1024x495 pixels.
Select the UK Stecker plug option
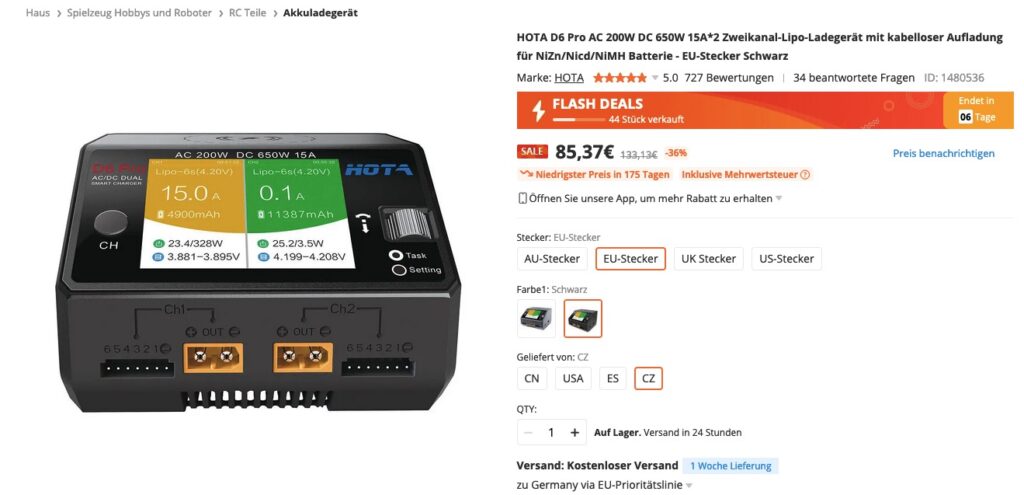click(709, 259)
